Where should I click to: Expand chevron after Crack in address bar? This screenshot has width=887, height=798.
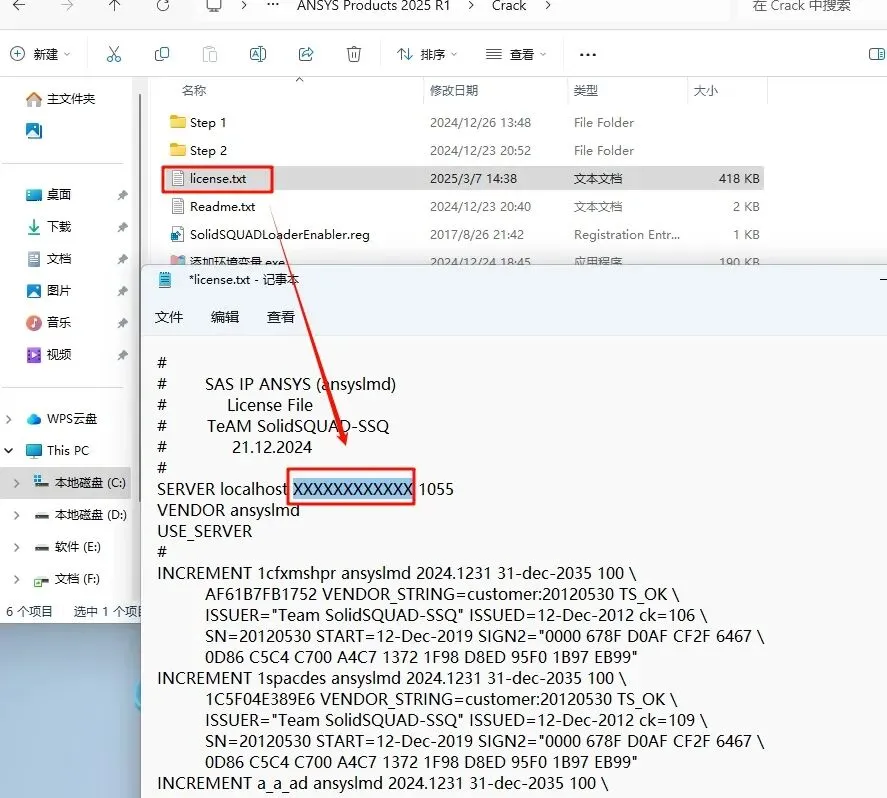[x=548, y=6]
